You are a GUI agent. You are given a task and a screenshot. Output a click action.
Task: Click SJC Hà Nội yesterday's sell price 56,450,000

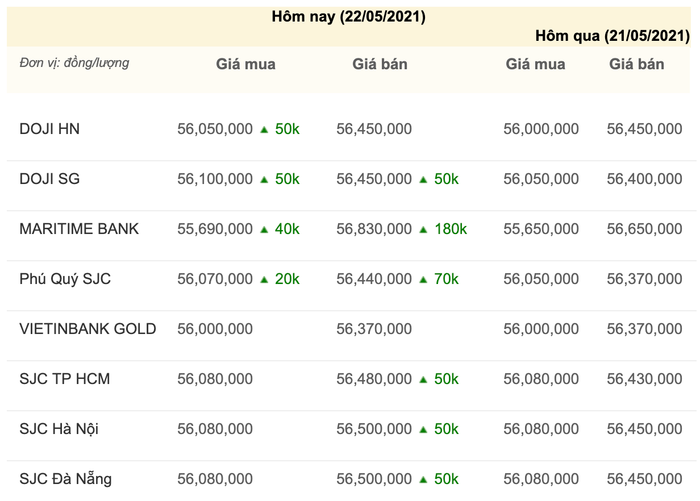coord(644,429)
